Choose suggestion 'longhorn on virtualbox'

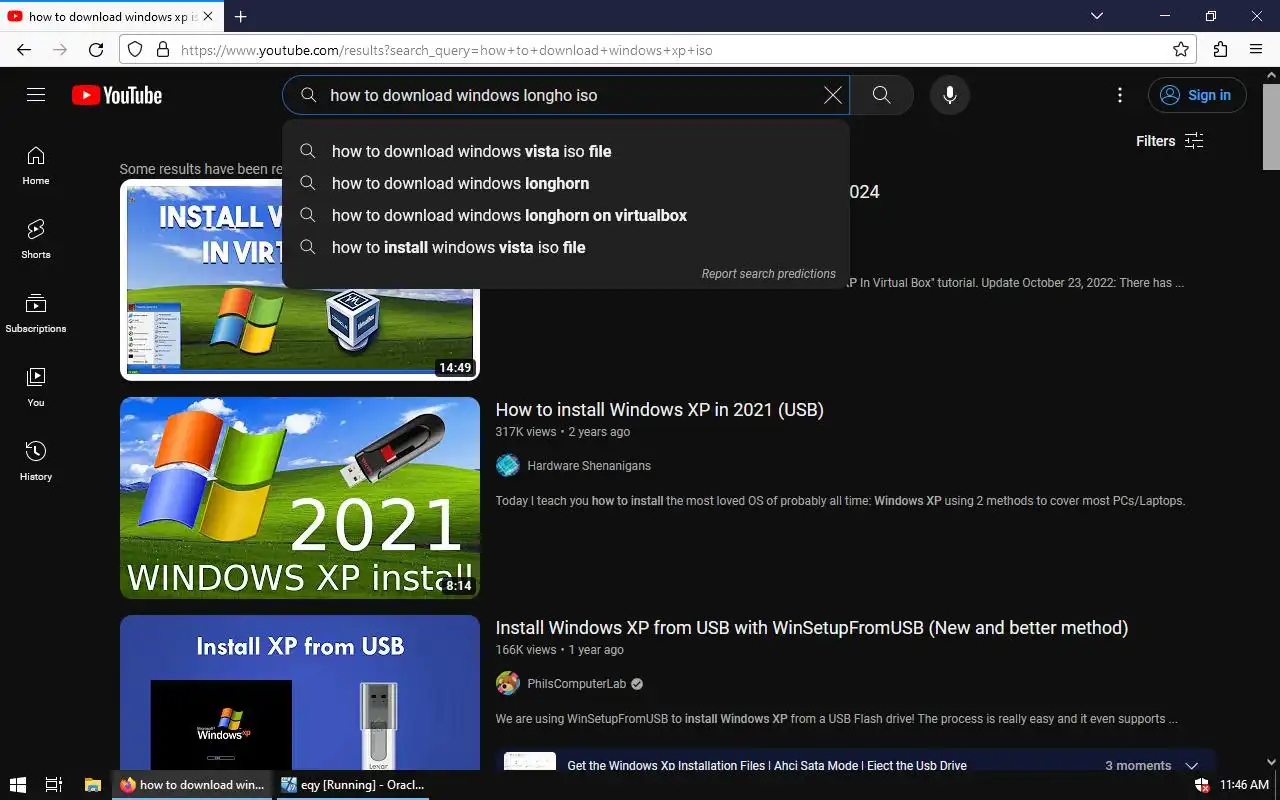pos(566,215)
